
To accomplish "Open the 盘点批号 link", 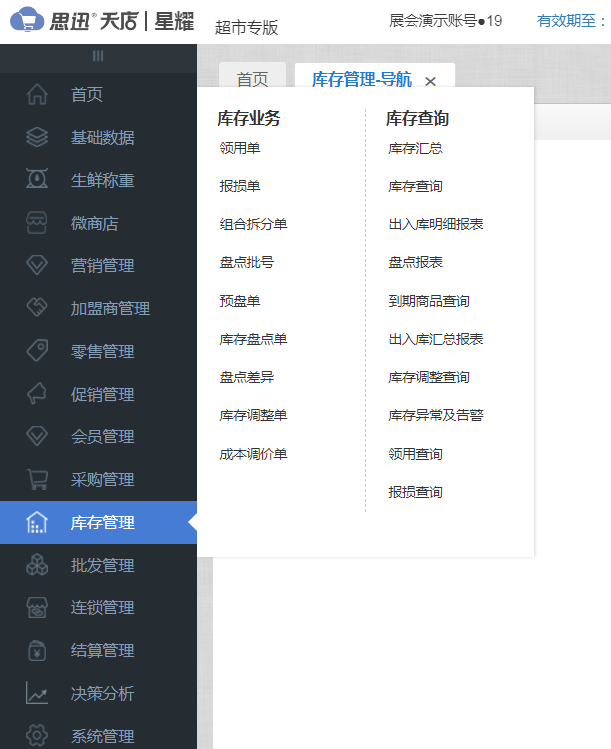I will (x=247, y=262).
